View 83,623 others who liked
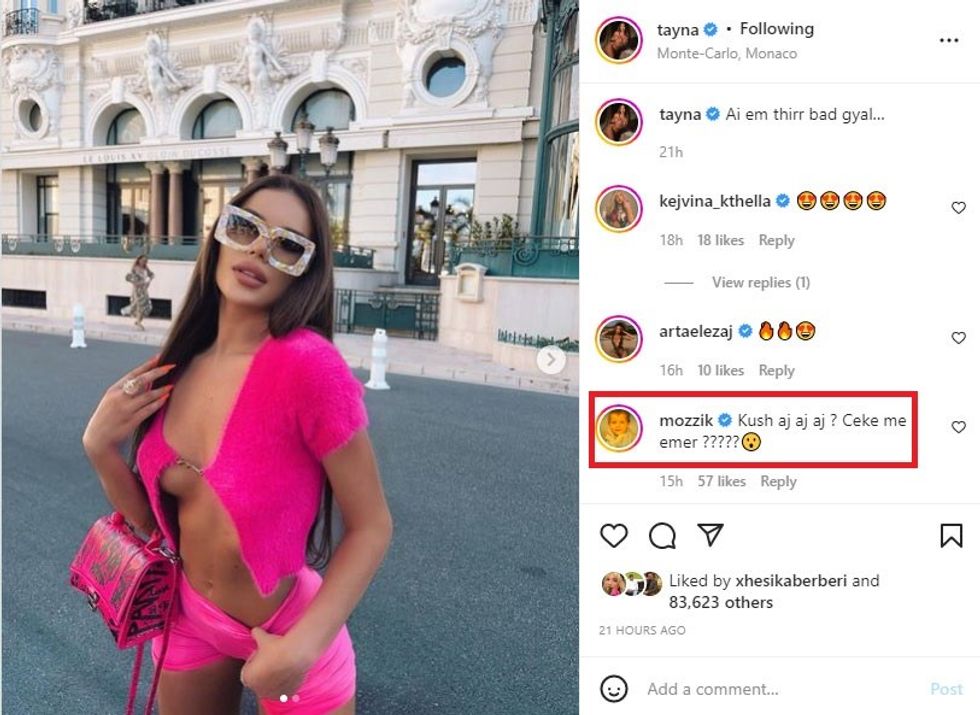Screen dimensions: 980x715 721,602
